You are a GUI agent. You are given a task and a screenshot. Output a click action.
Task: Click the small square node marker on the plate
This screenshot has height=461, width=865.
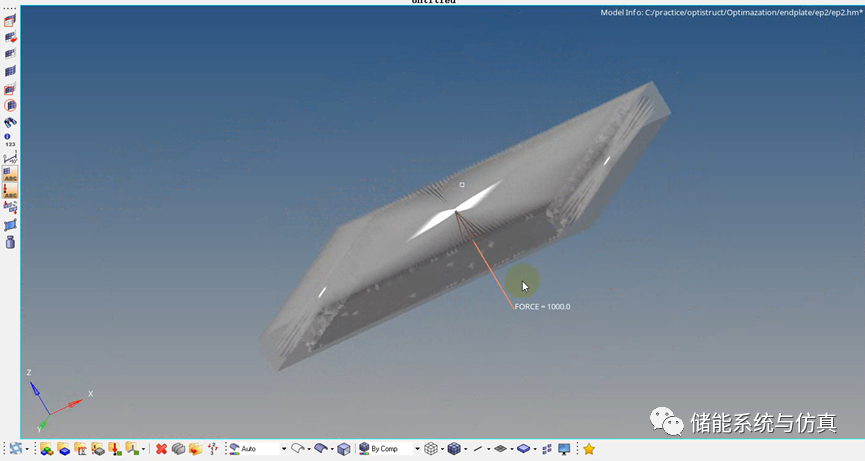tap(462, 185)
